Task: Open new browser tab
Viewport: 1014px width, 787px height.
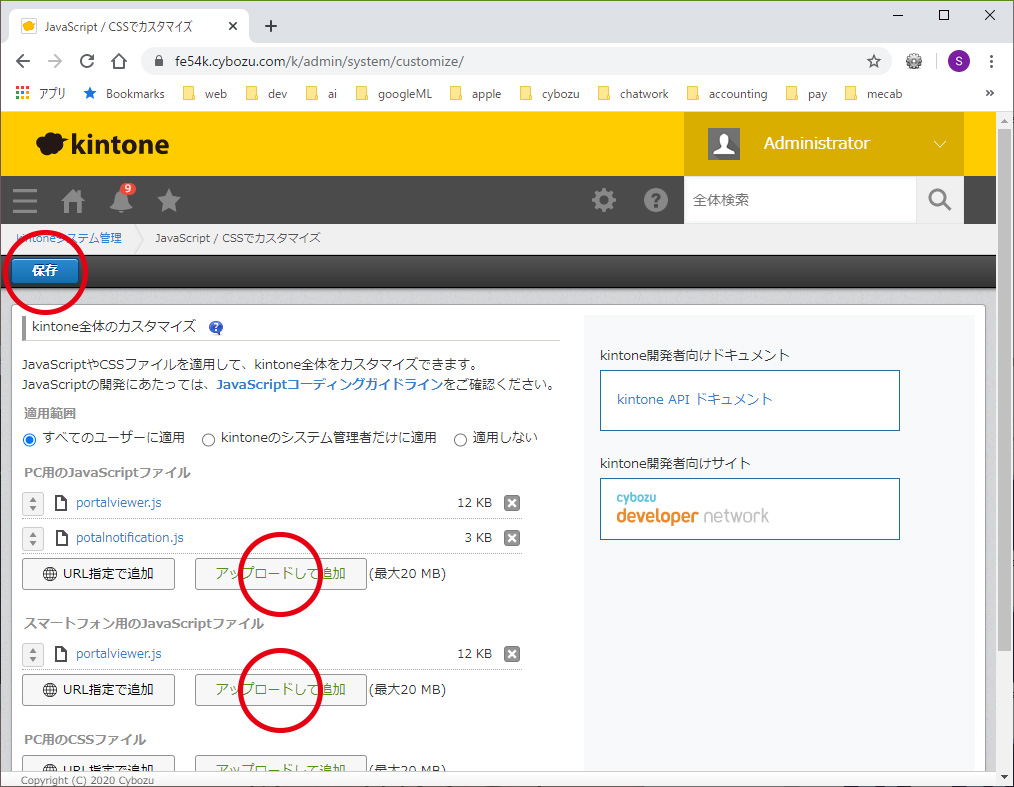Action: (x=271, y=26)
